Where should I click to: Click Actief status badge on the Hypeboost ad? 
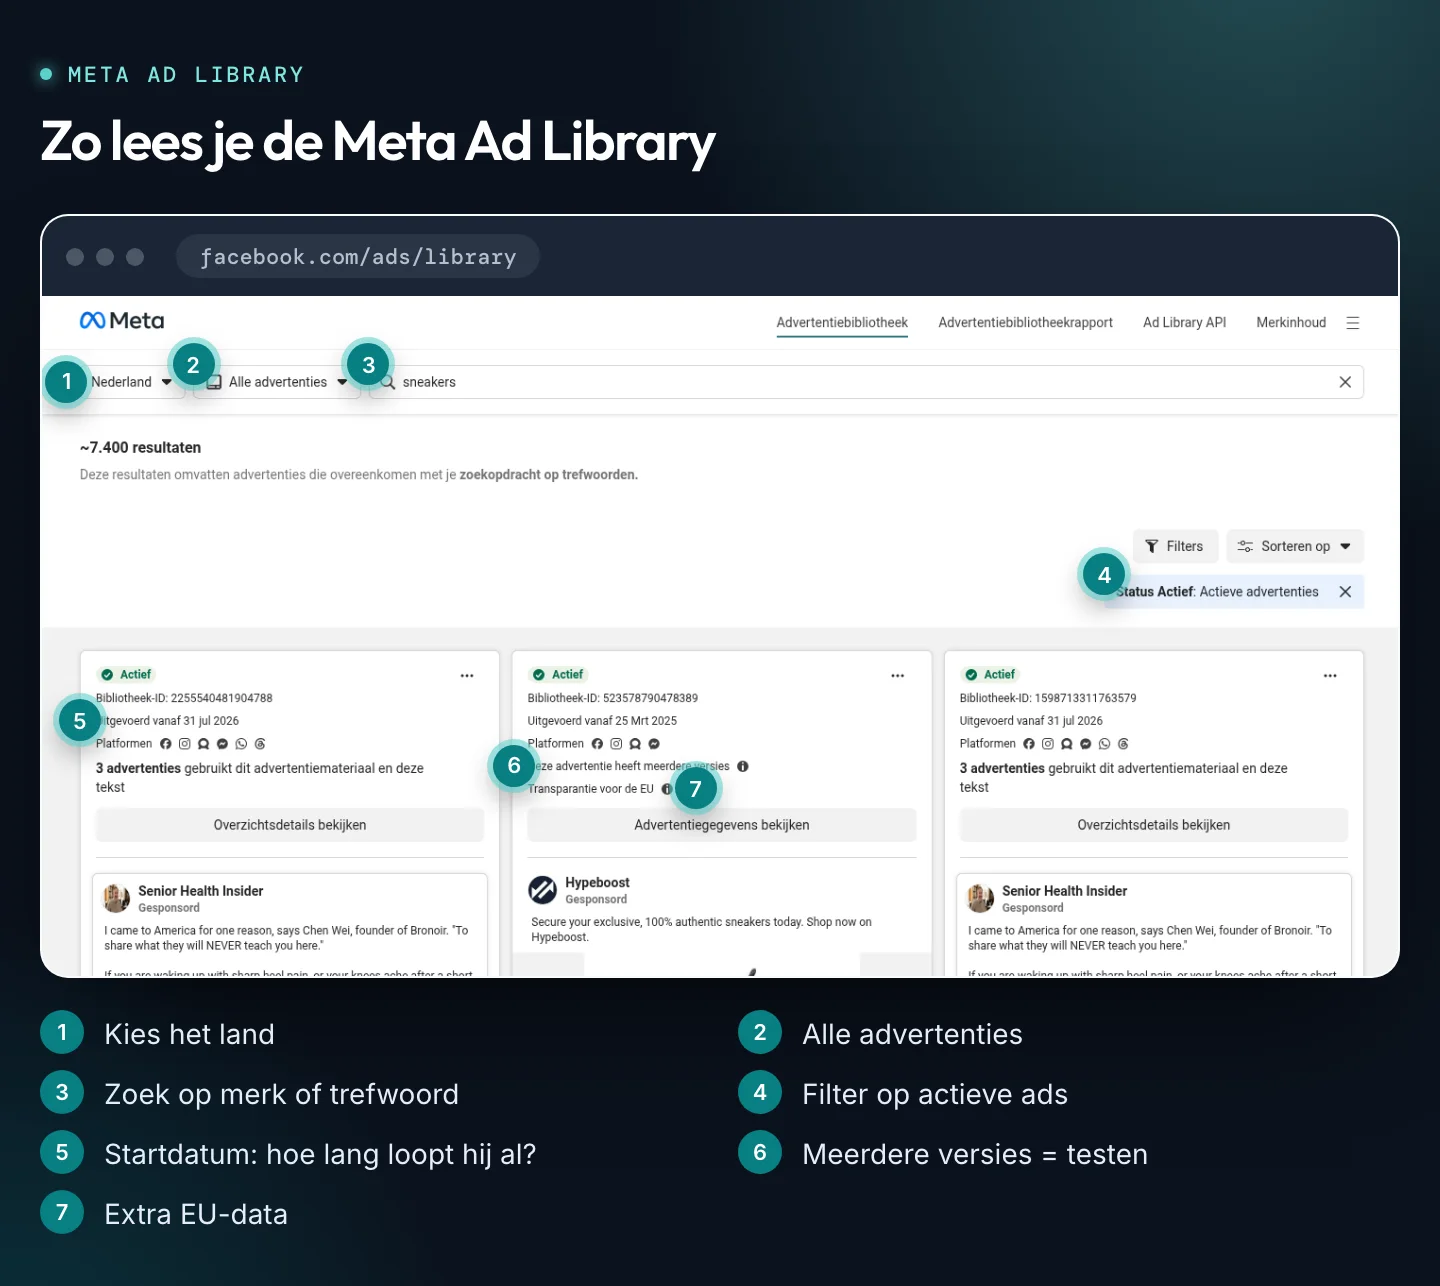[x=558, y=675]
